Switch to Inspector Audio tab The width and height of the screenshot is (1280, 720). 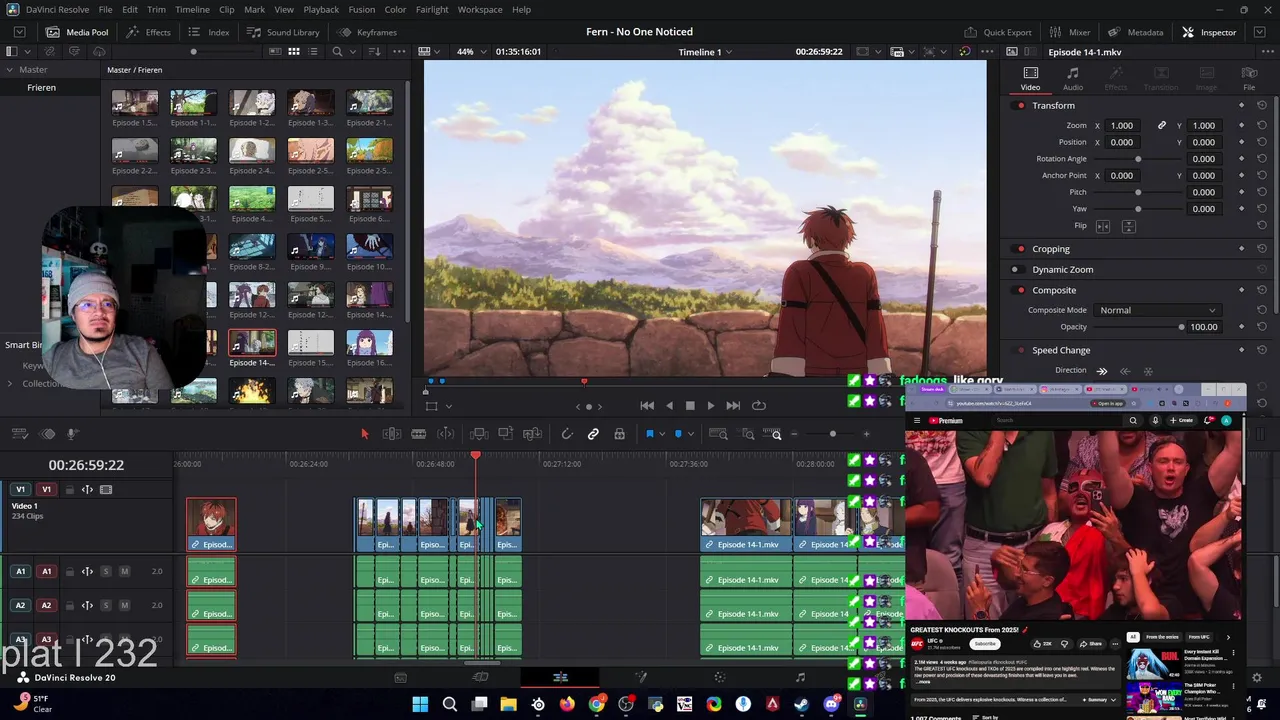click(x=1073, y=78)
